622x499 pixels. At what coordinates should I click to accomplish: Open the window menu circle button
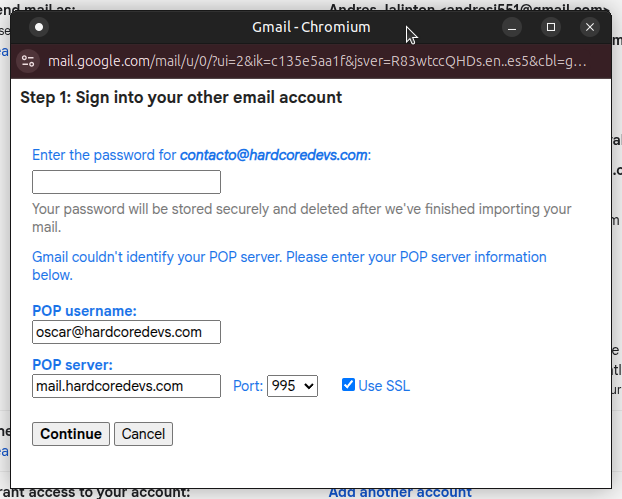(x=39, y=27)
